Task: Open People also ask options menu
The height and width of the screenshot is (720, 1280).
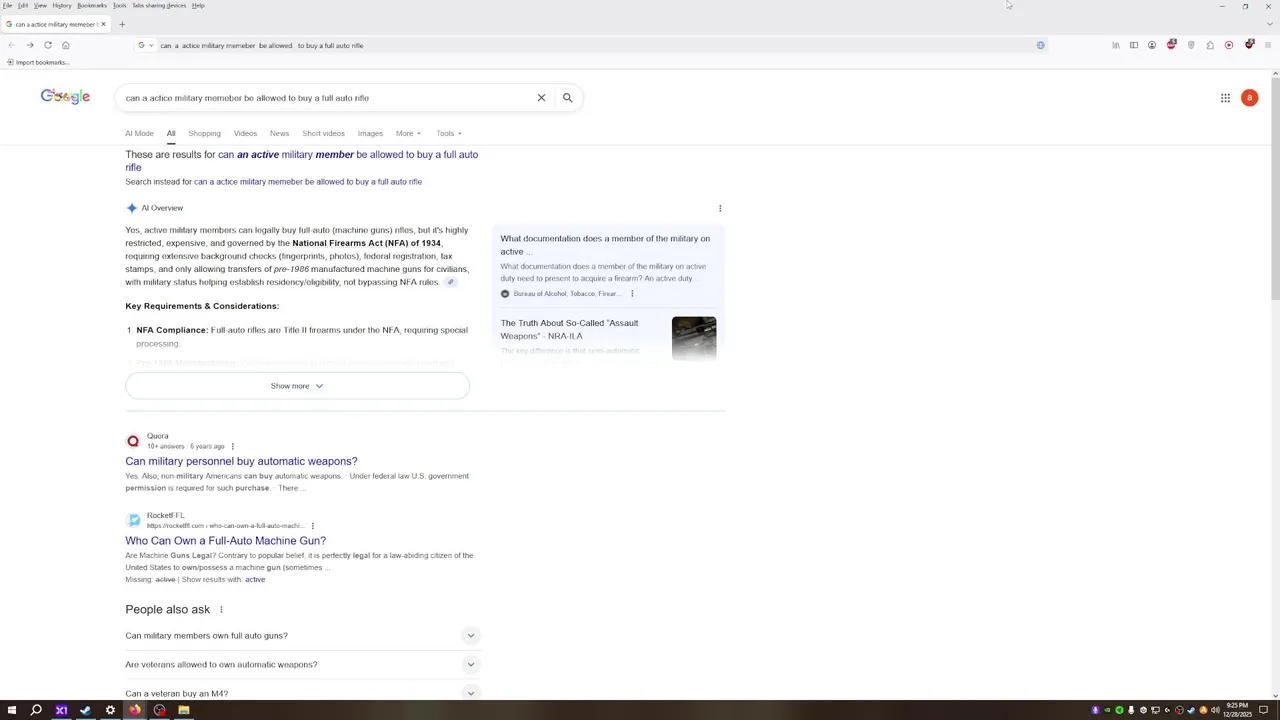Action: click(221, 610)
